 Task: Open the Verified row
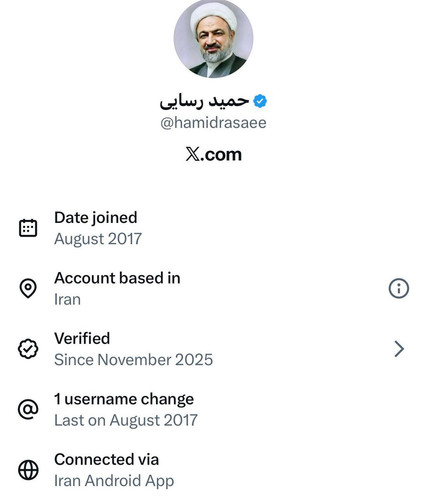coord(213,349)
